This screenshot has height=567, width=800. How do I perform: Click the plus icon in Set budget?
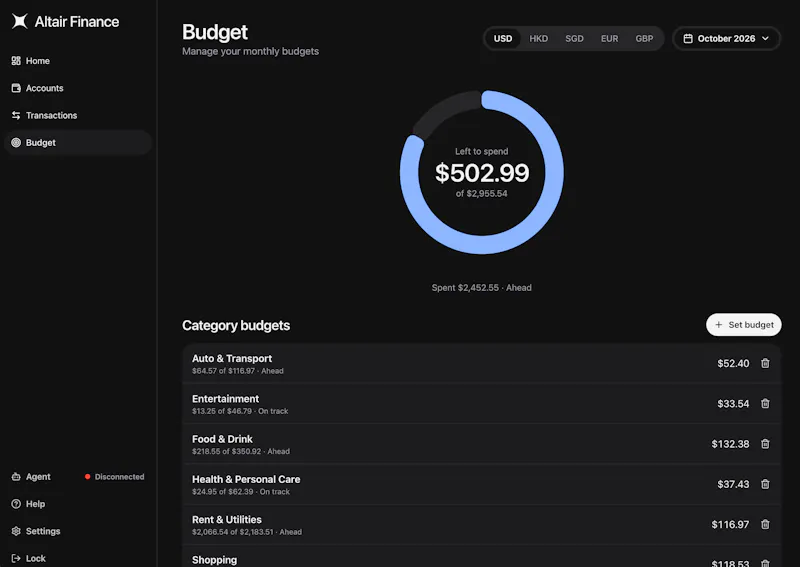[718, 325]
